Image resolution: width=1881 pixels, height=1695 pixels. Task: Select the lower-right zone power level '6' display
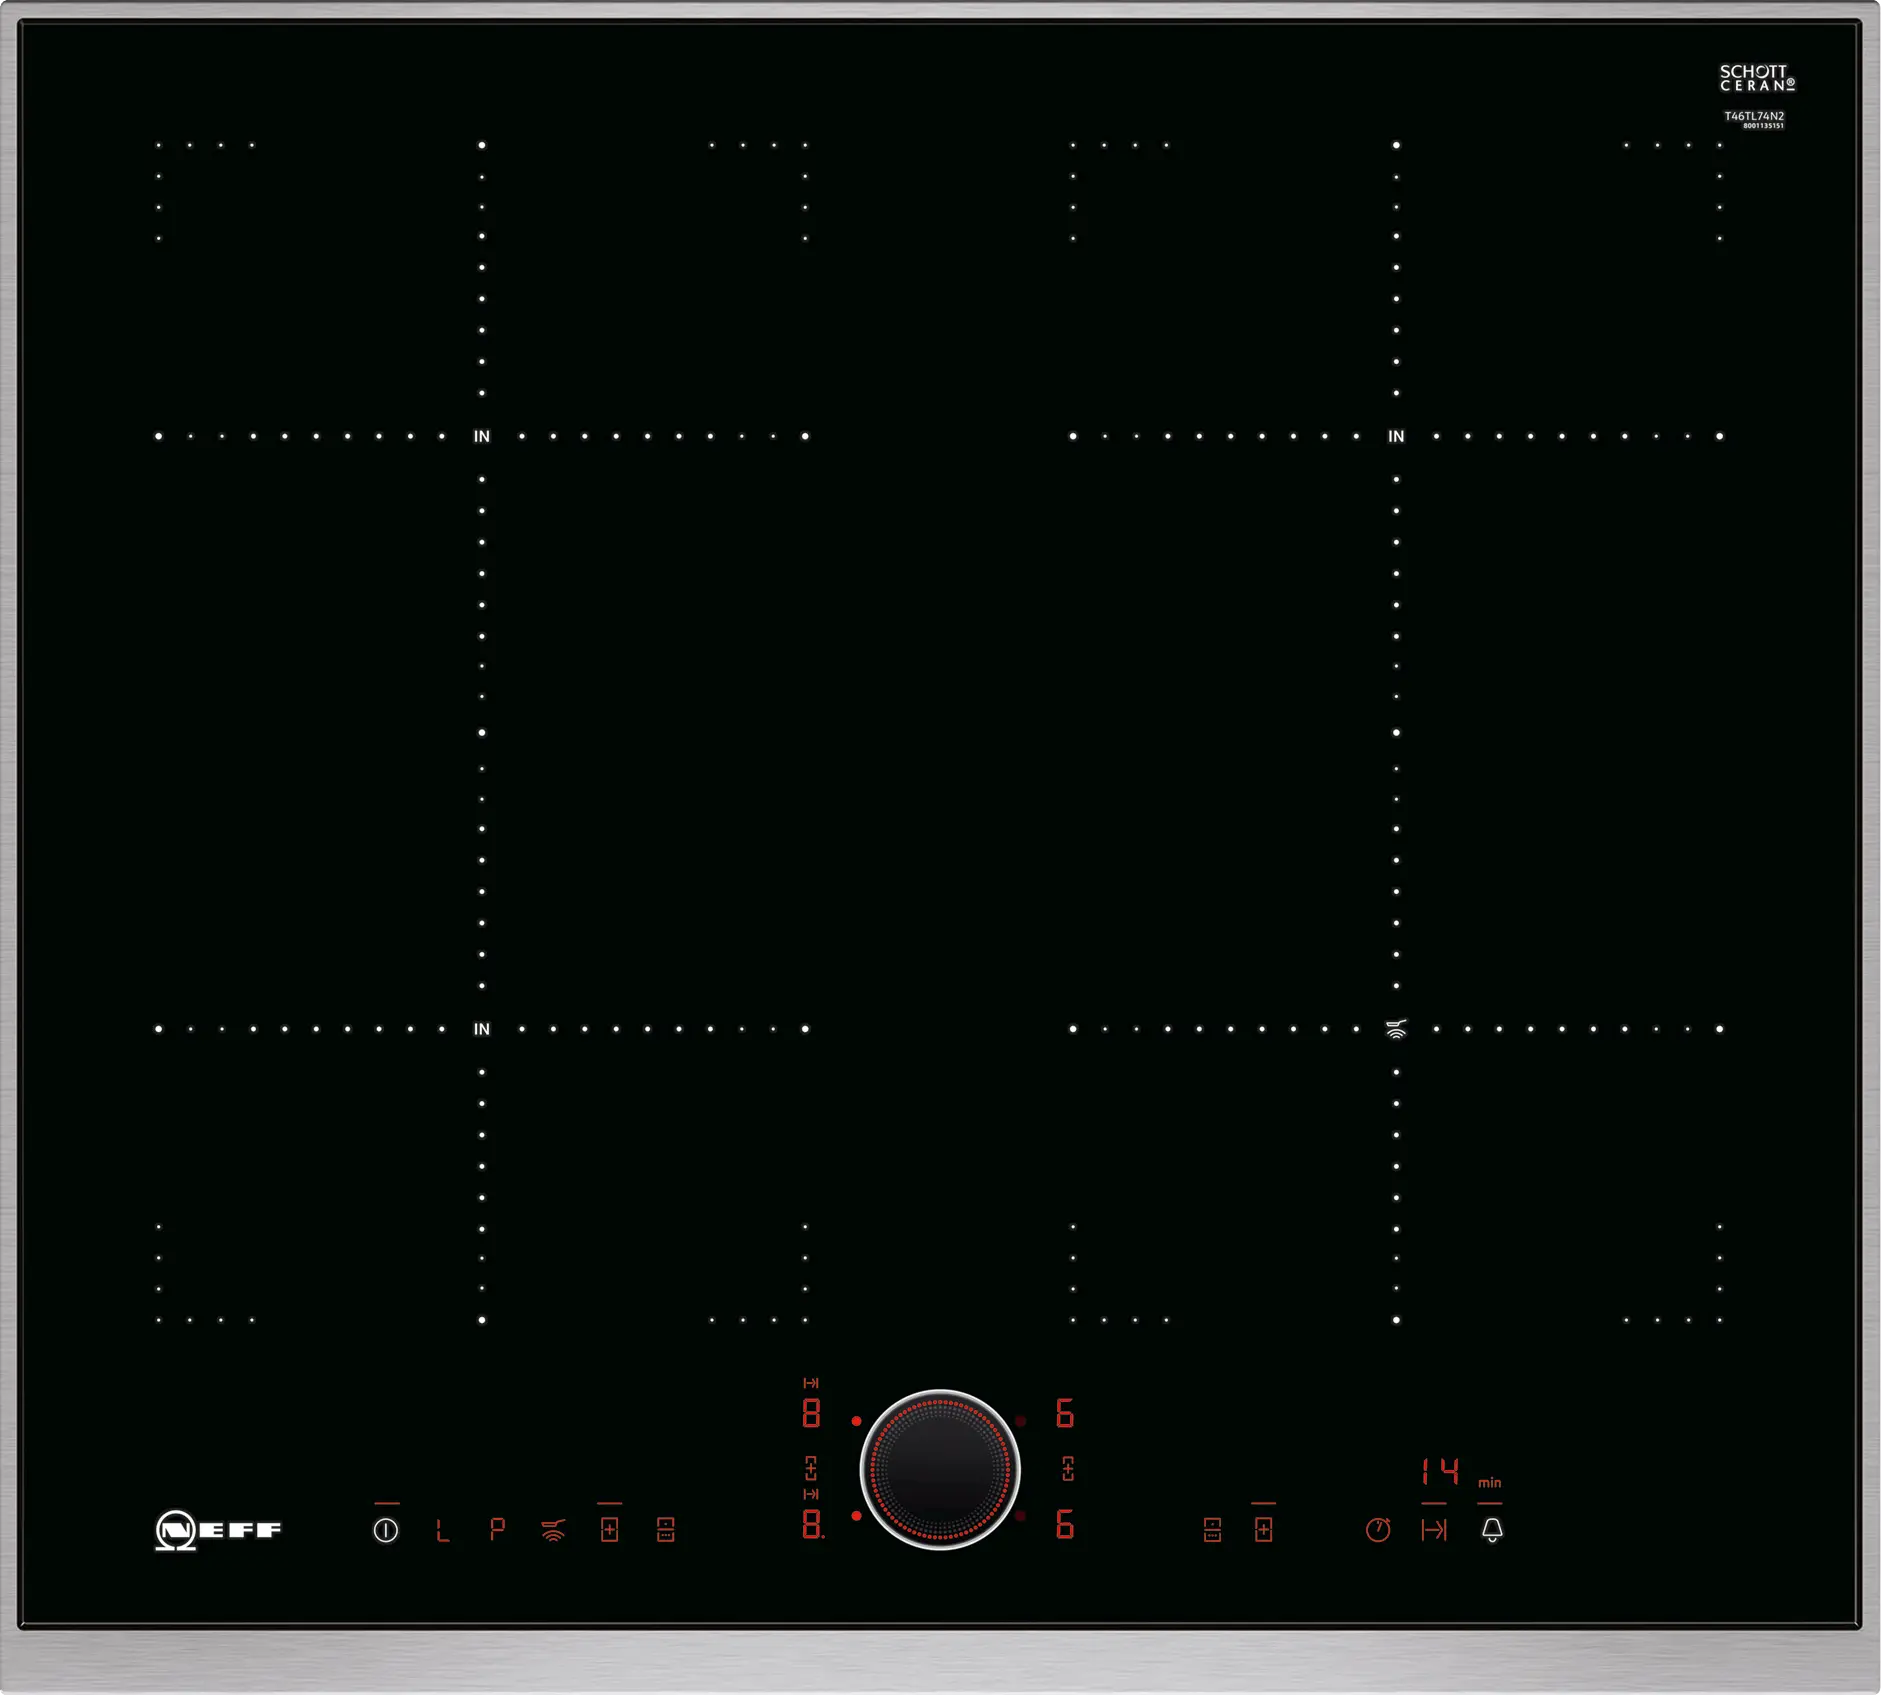1065,1524
